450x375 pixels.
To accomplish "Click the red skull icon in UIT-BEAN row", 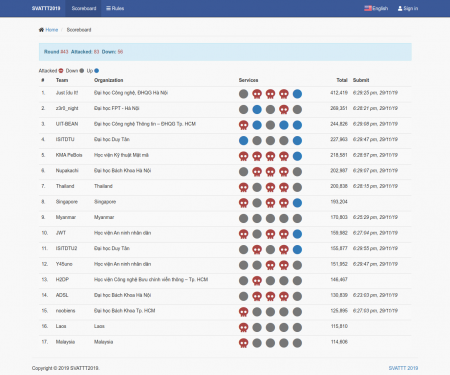I will tap(244, 125).
